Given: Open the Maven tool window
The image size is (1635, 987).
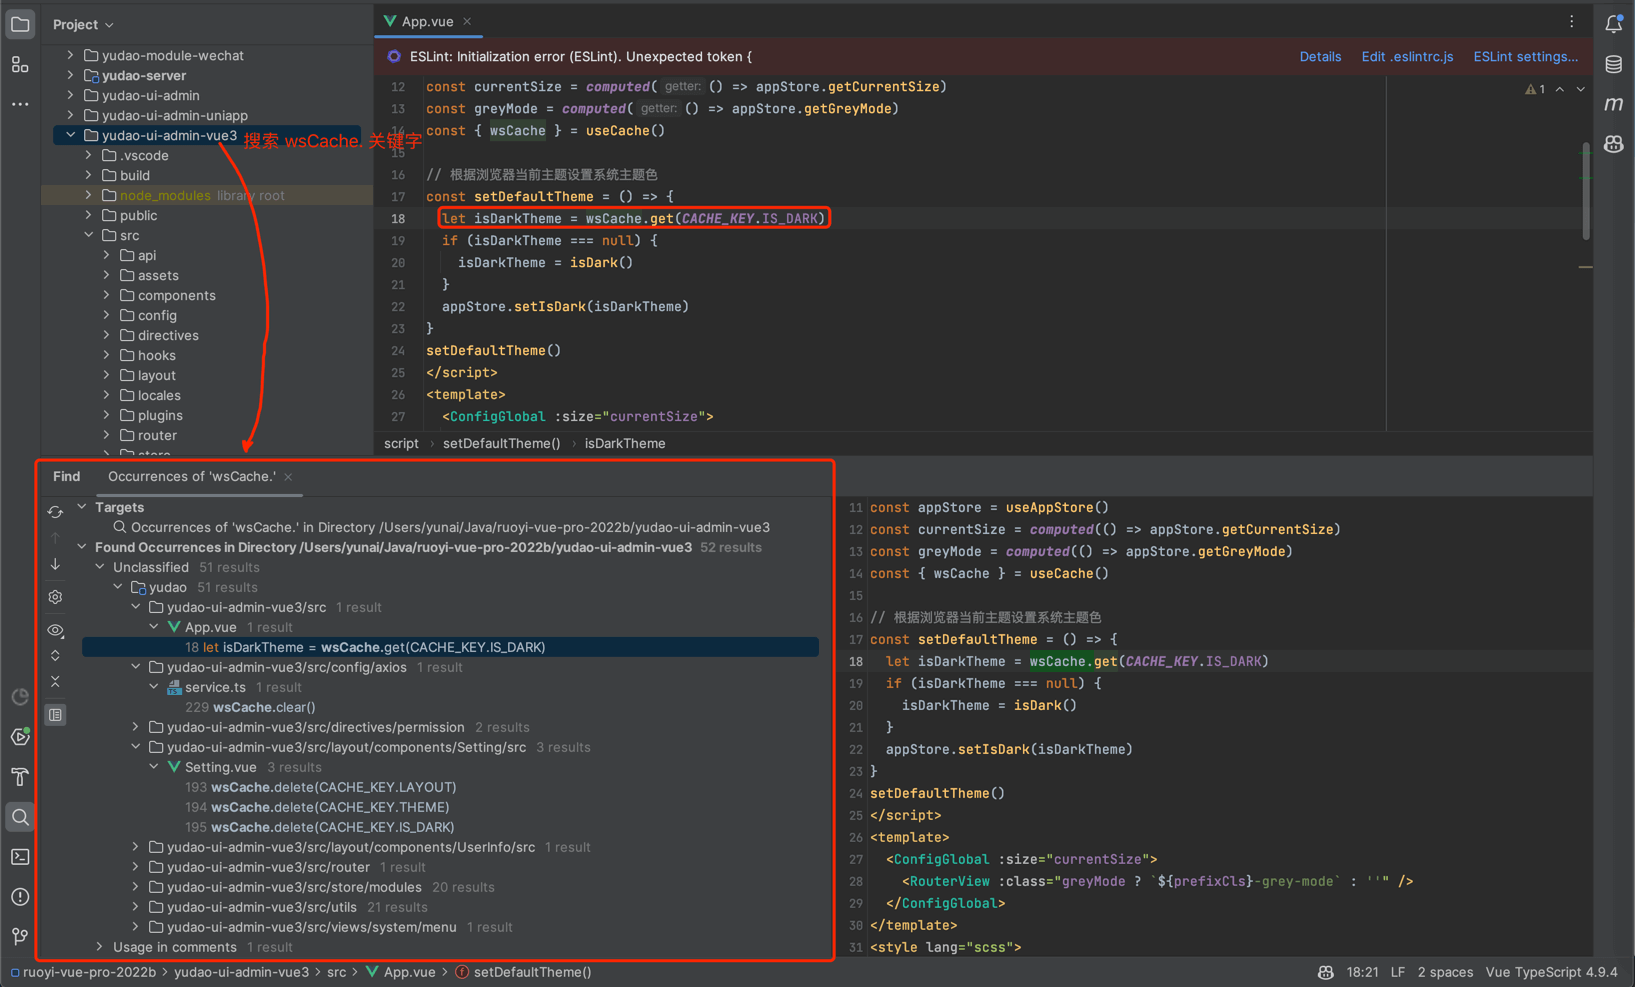Looking at the screenshot, I should click(x=1613, y=104).
